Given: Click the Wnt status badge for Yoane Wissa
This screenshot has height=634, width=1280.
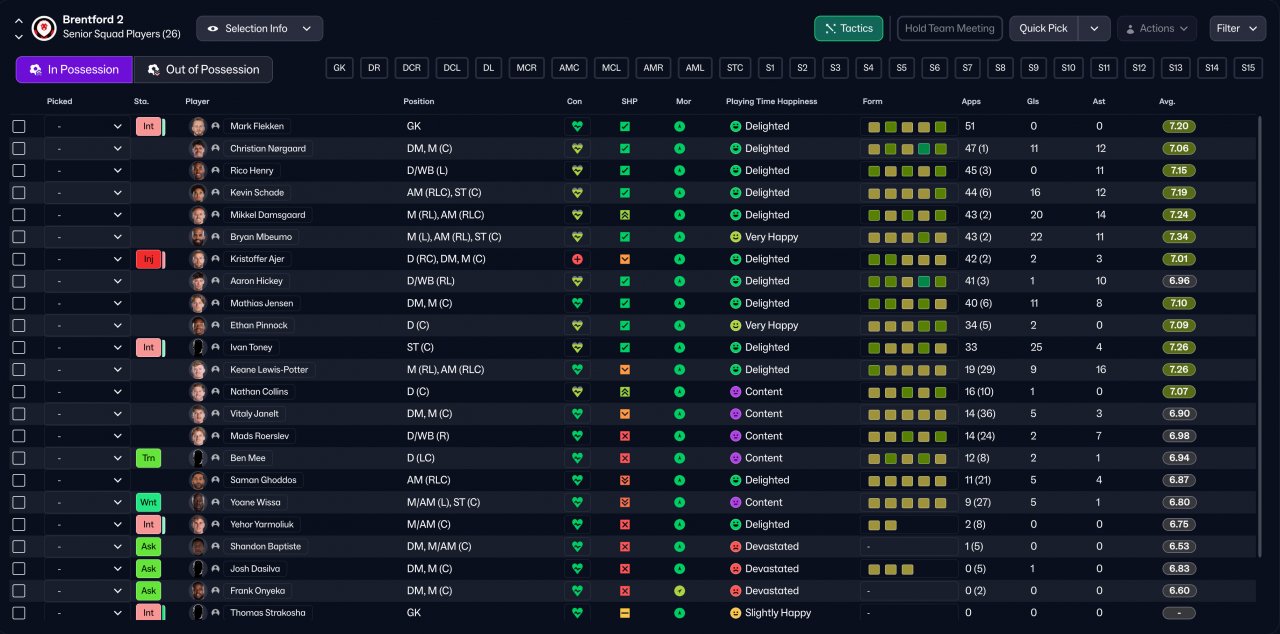Looking at the screenshot, I should coord(148,502).
